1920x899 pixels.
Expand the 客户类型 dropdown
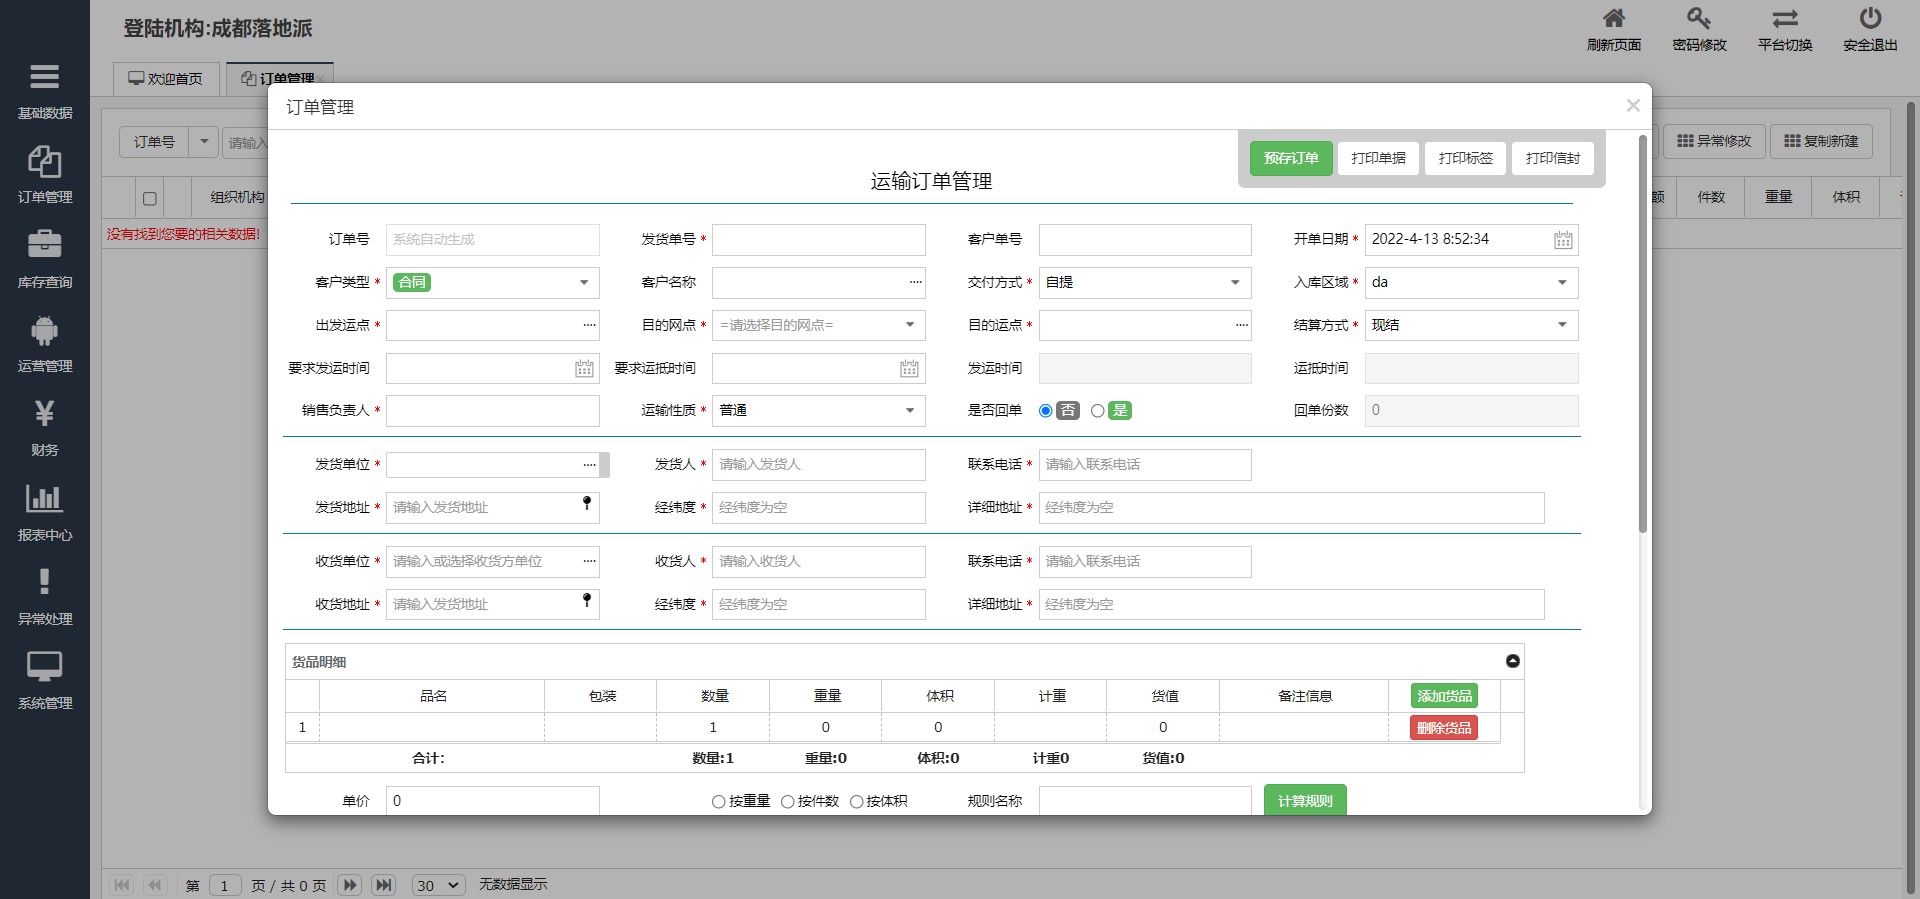[584, 283]
